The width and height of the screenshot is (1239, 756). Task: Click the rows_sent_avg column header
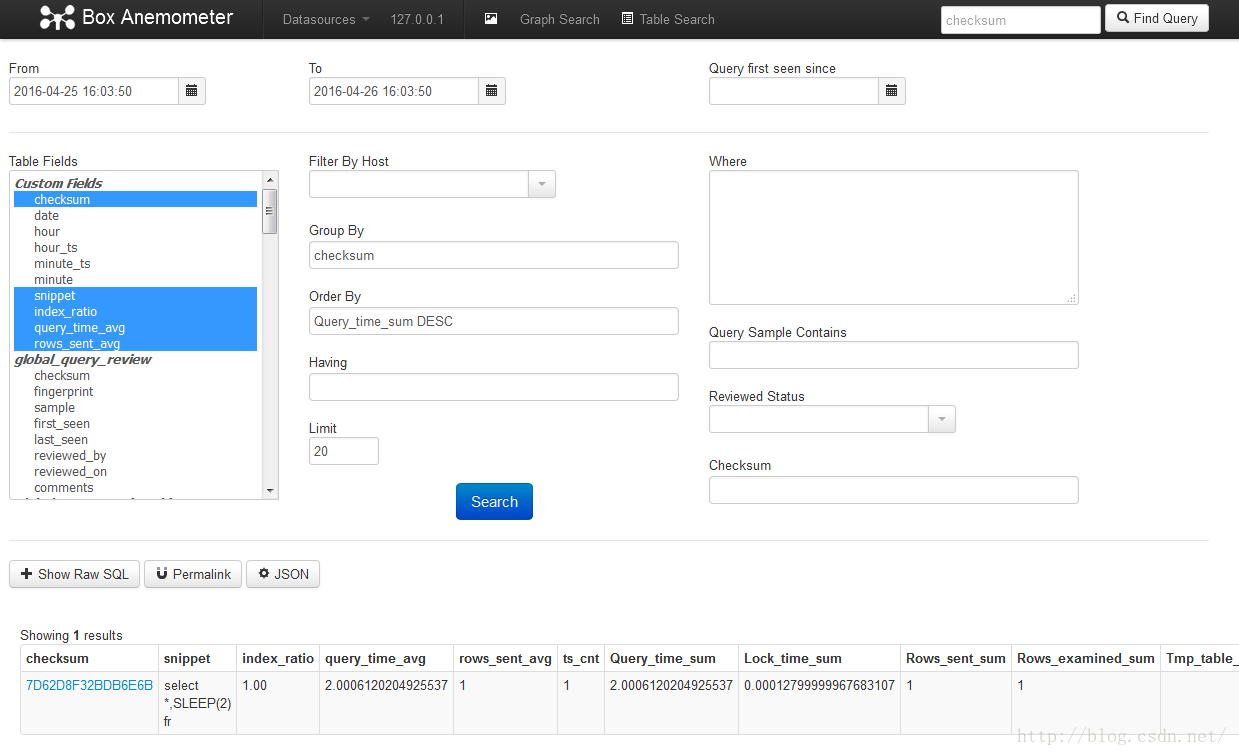pyautogui.click(x=505, y=659)
